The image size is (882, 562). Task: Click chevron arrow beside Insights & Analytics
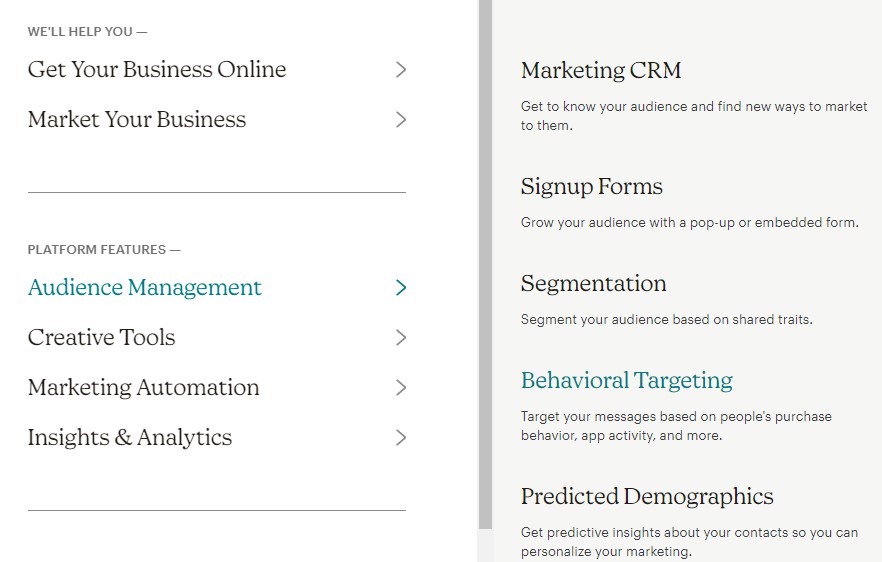point(400,438)
